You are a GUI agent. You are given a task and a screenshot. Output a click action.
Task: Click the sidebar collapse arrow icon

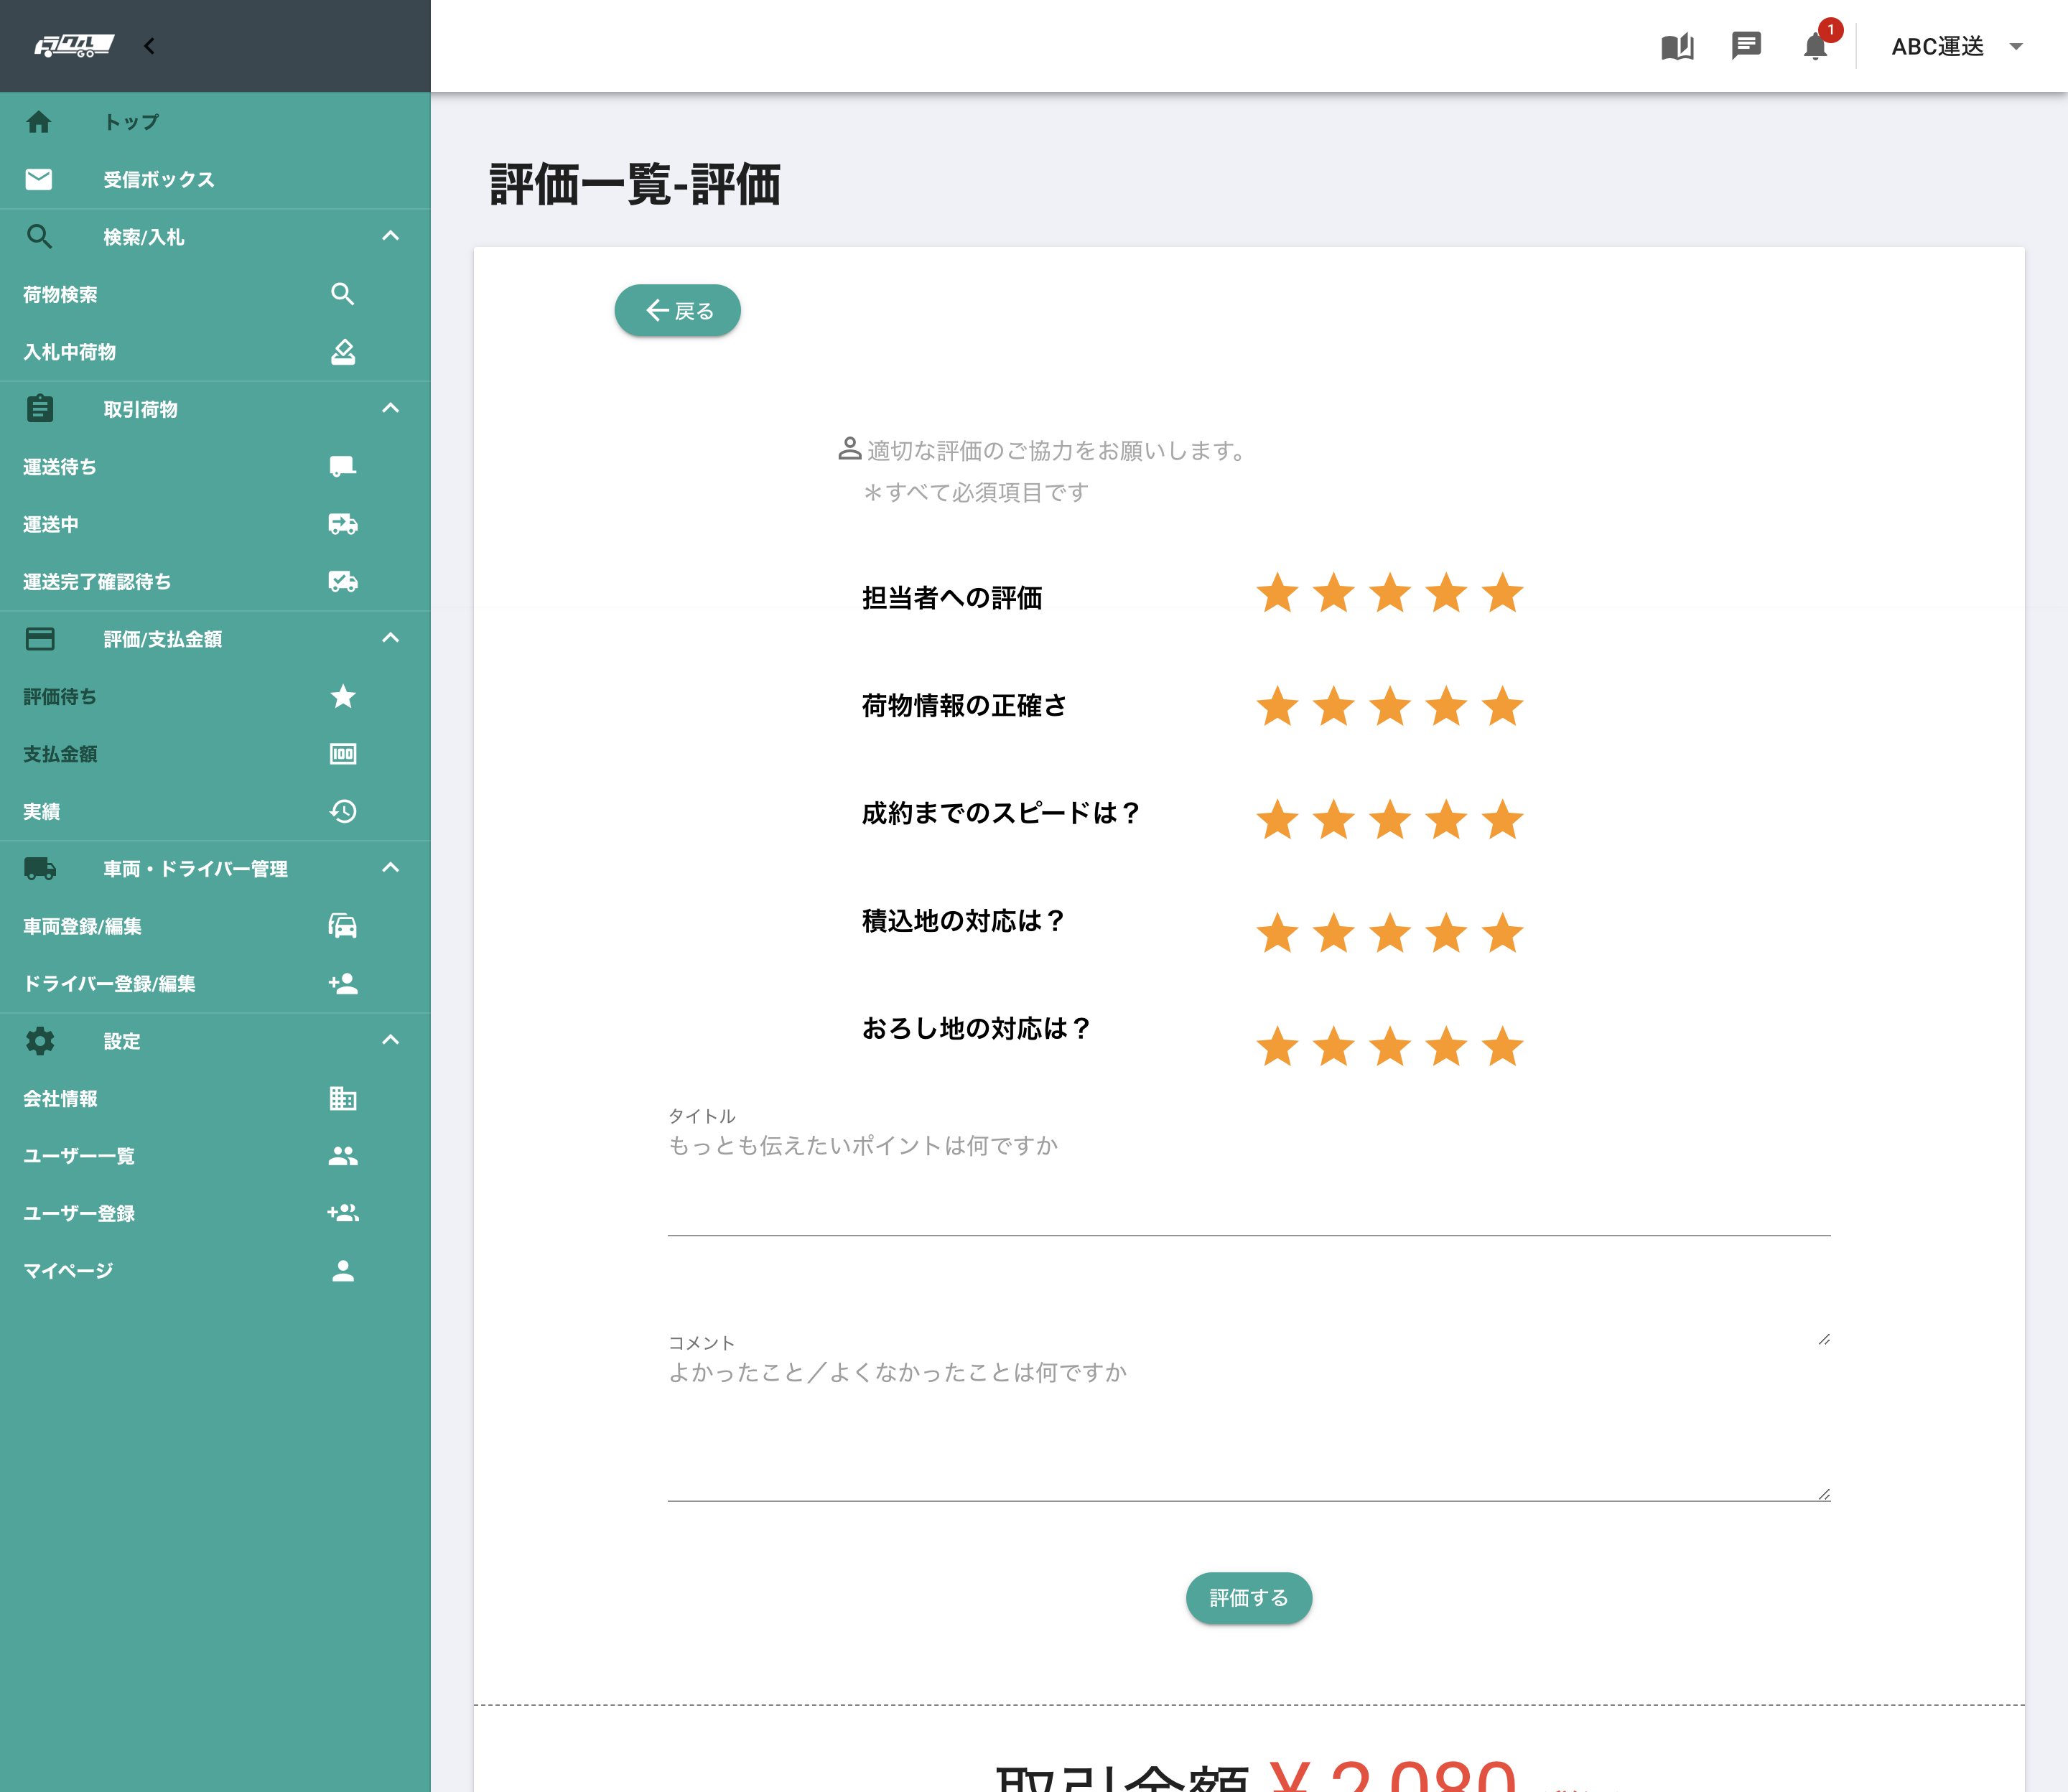pyautogui.click(x=149, y=46)
